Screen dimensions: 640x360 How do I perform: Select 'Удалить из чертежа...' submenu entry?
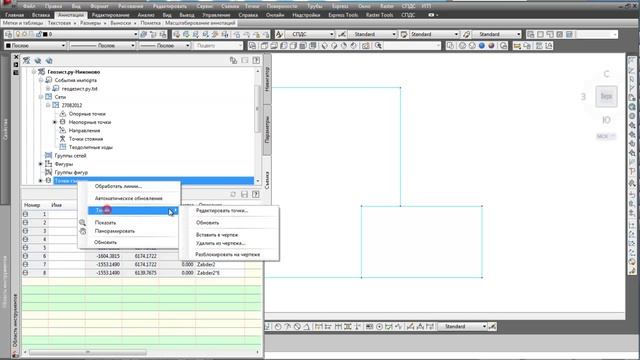pos(220,243)
